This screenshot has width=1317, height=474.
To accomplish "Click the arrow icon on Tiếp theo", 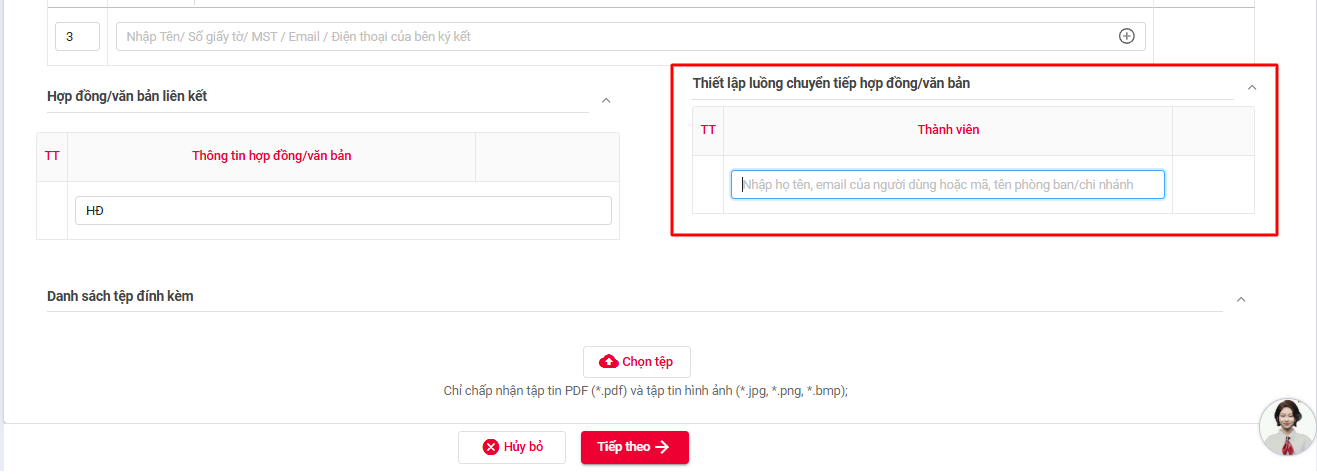I will point(662,447).
